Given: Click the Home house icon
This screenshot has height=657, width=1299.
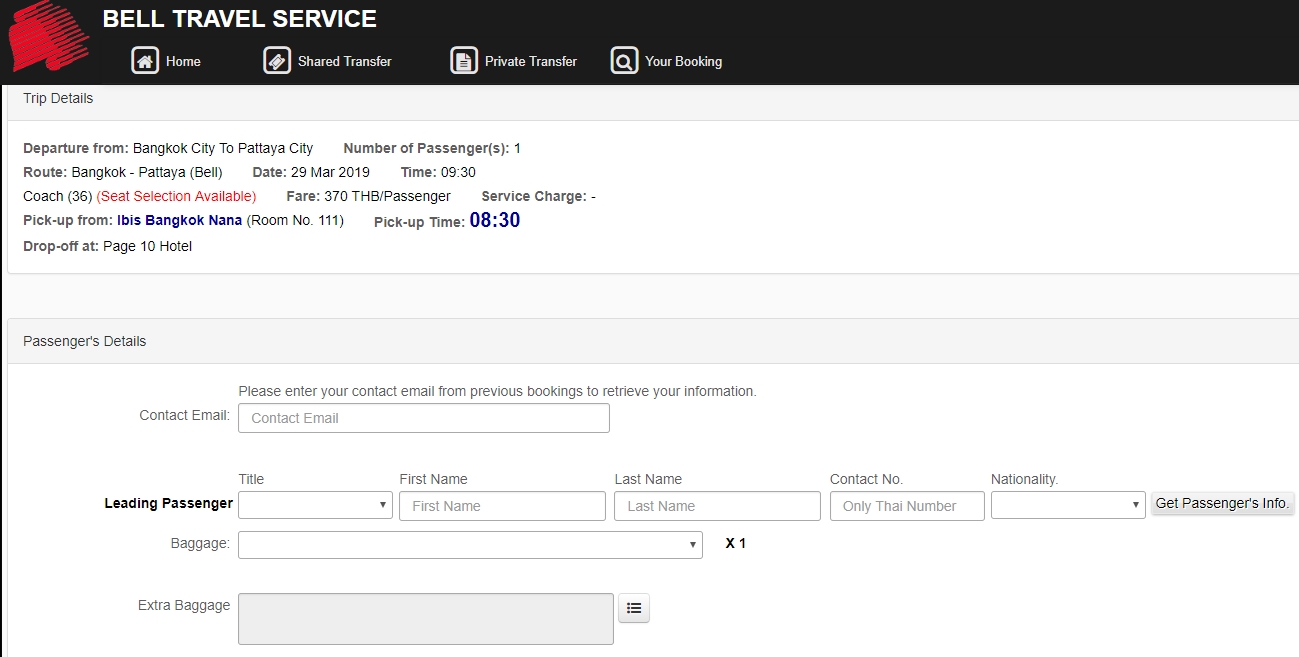Looking at the screenshot, I should (x=145, y=61).
